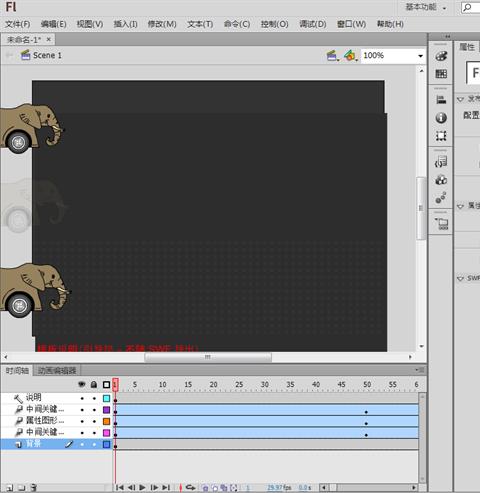
Task: Toggle lock dot of 背景 layer
Action: click(94, 444)
